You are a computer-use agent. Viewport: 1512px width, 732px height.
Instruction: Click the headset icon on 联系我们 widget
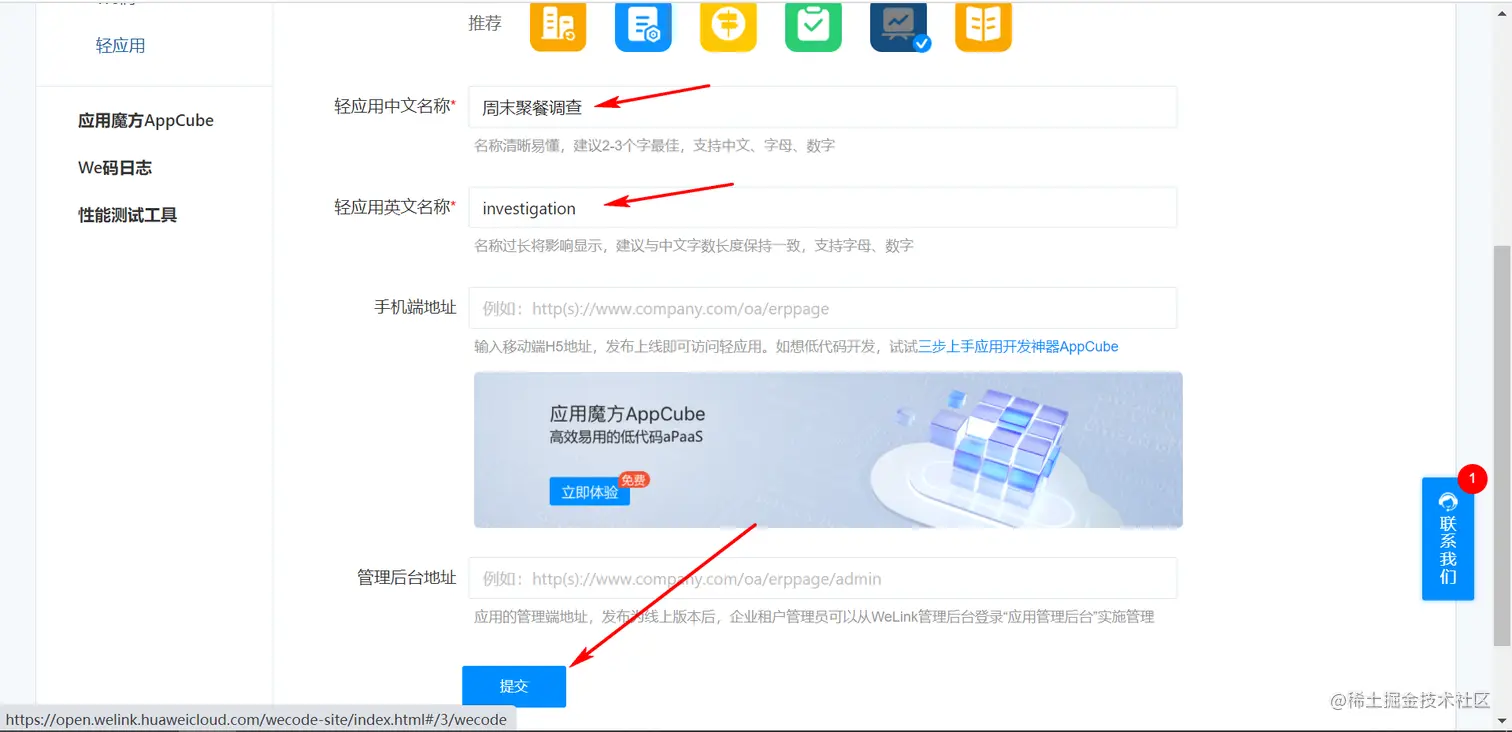click(x=1448, y=502)
